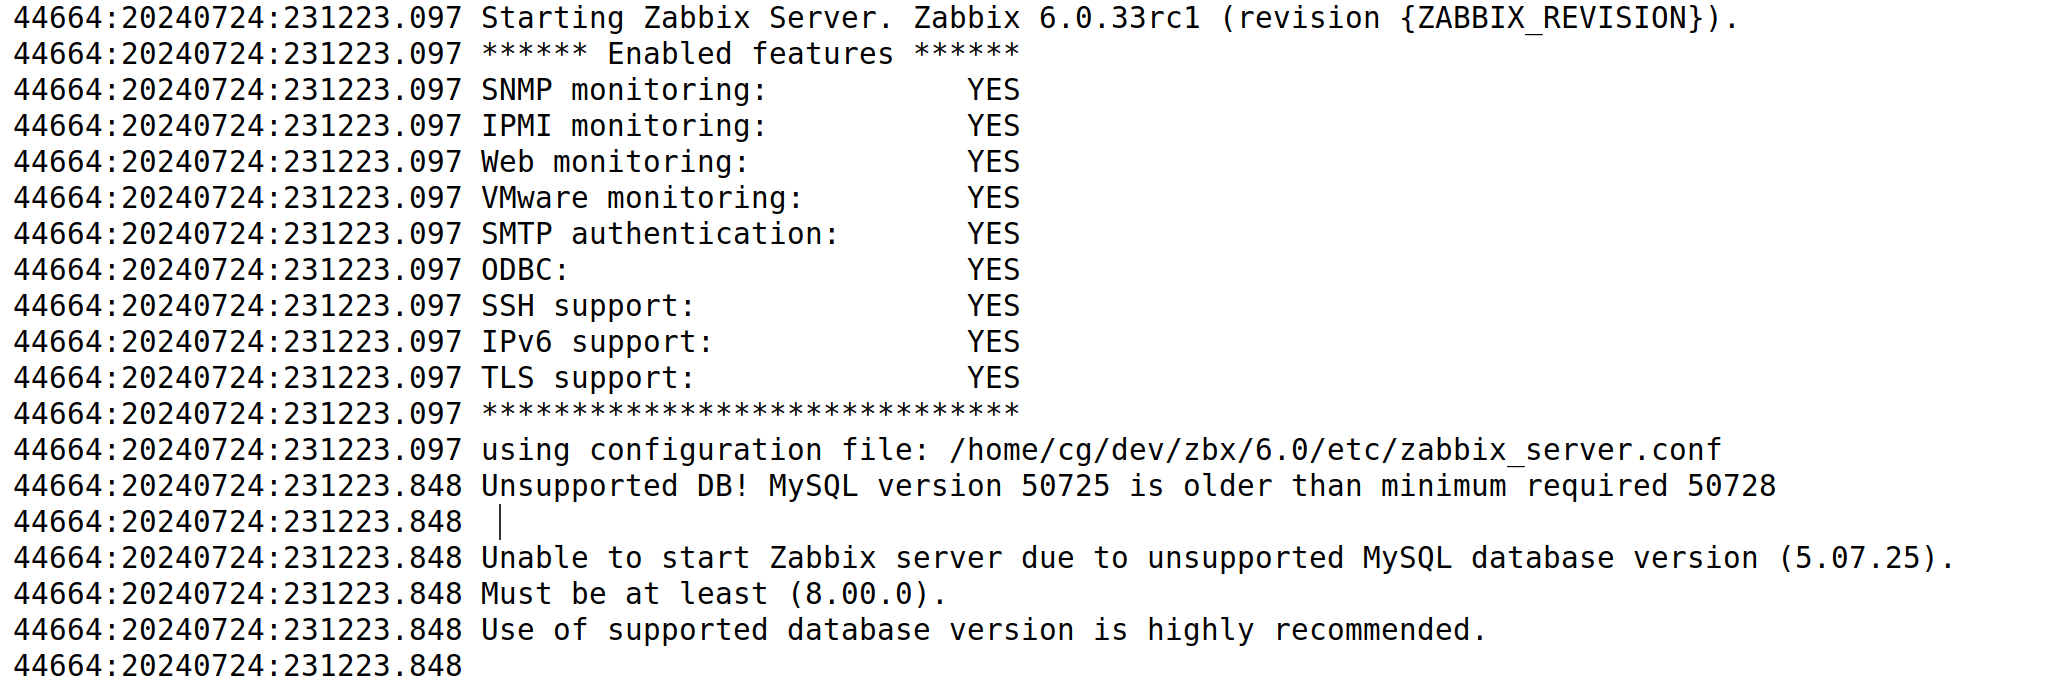
Task: Click the YES value for TLS support
Action: click(x=993, y=378)
